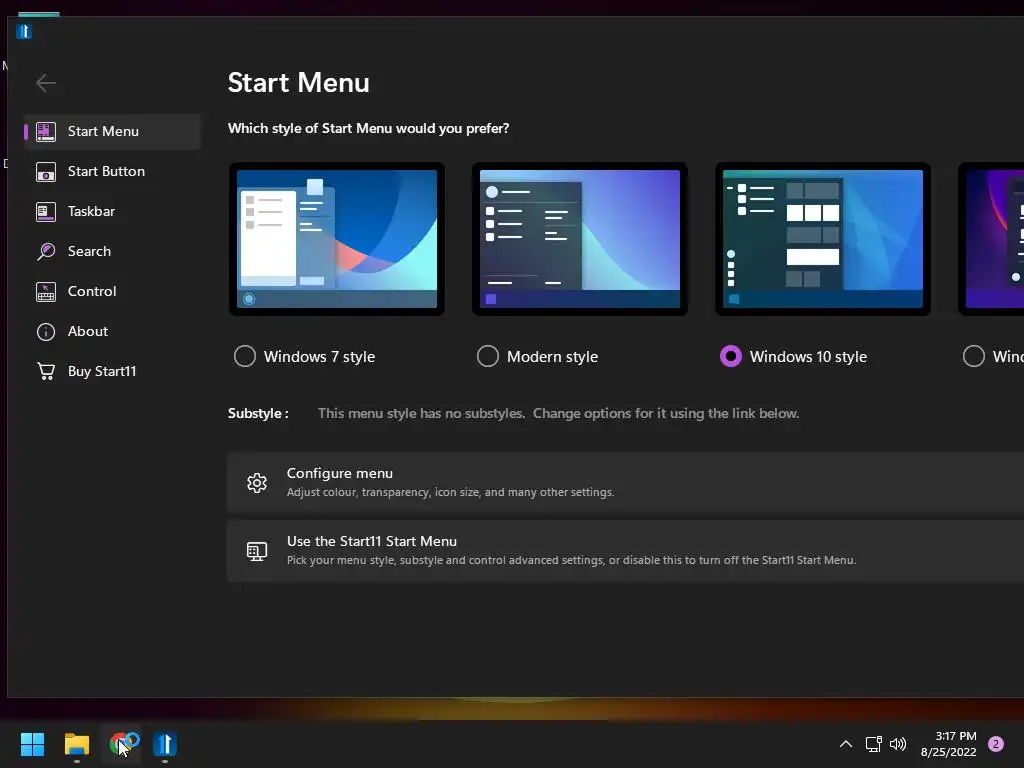Image resolution: width=1024 pixels, height=768 pixels.
Task: Click the Start Menu sidebar icon
Action: 46,131
